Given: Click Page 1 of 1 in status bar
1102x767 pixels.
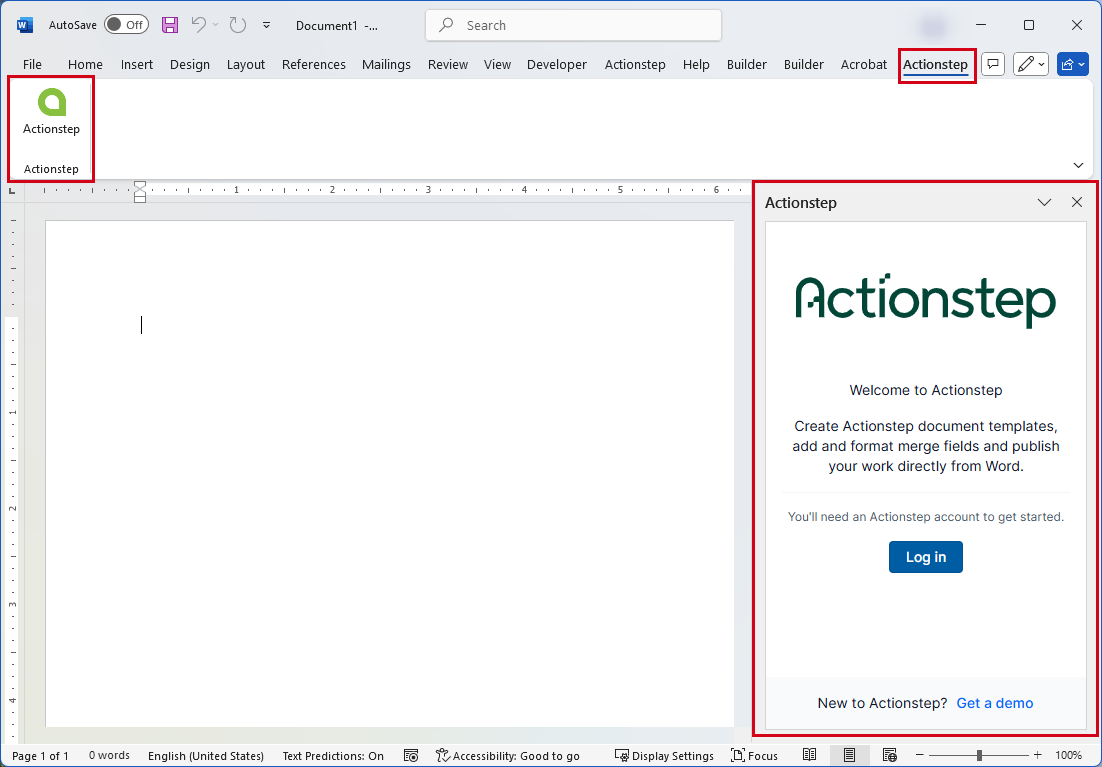Looking at the screenshot, I should (x=41, y=756).
